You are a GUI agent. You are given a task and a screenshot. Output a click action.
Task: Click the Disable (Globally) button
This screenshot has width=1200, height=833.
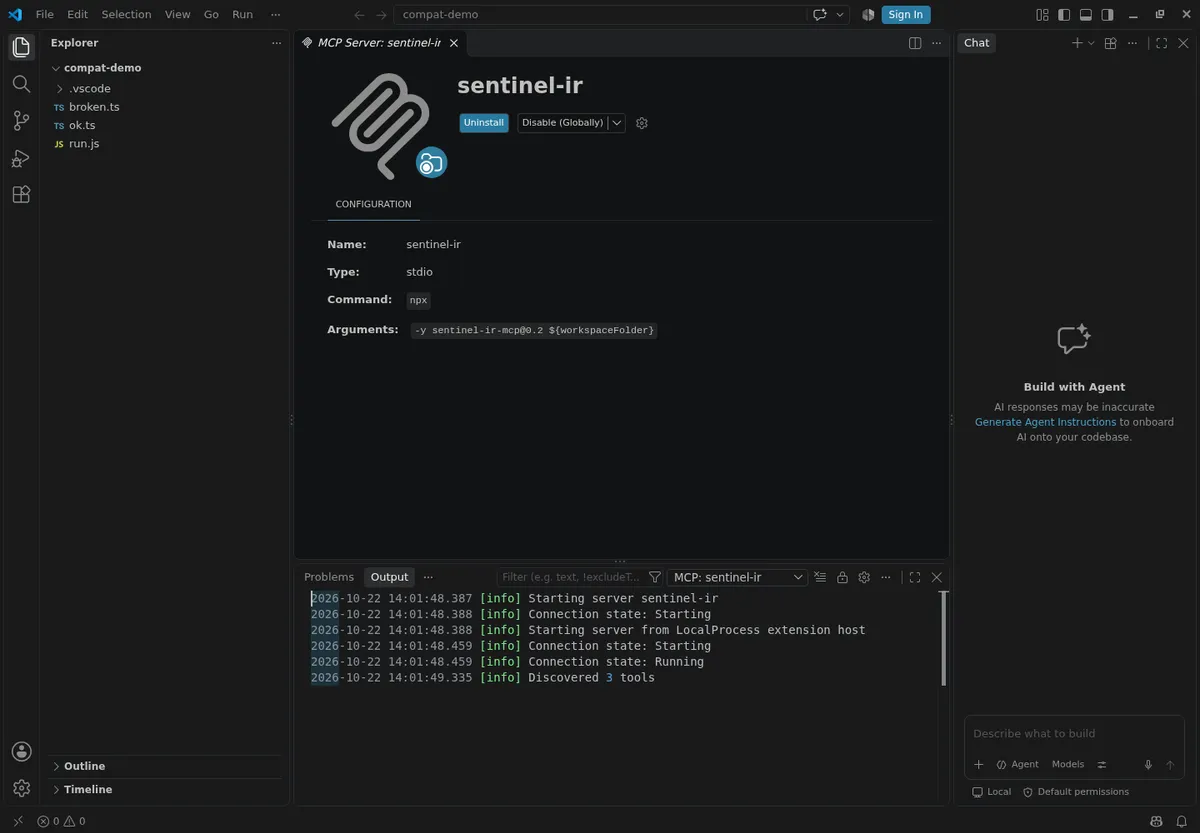(x=563, y=123)
